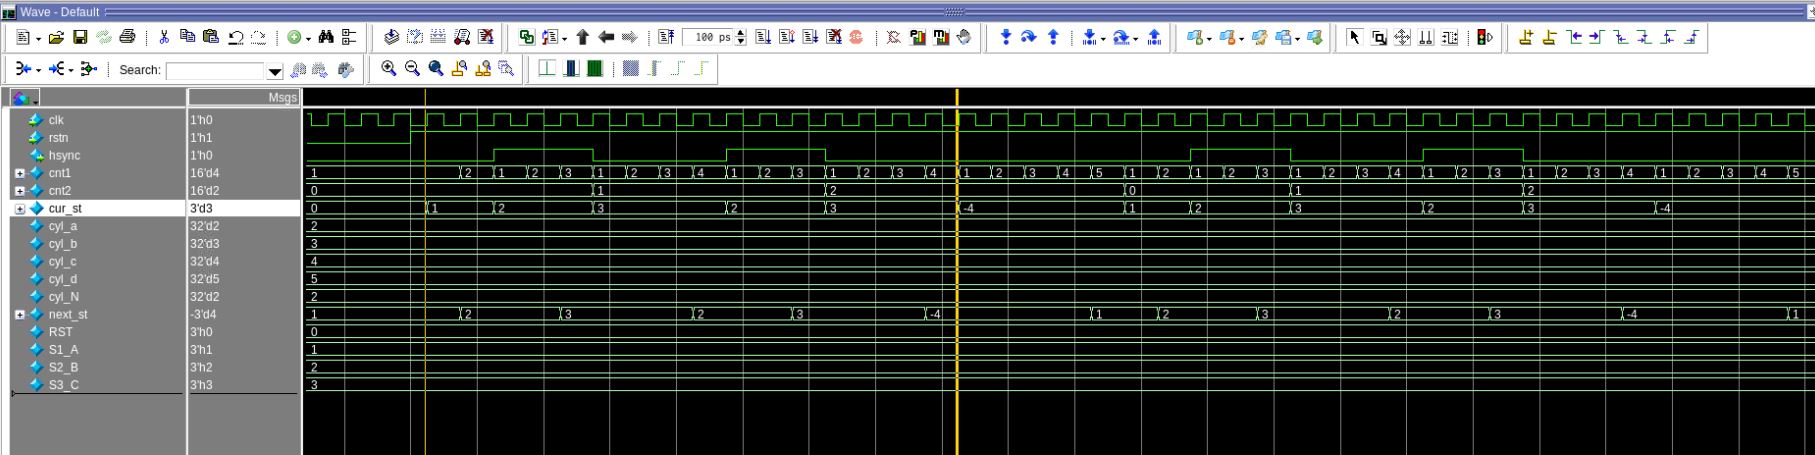1815x455 pixels.
Task: Open the New file dropdown arrow
Action: [38, 38]
